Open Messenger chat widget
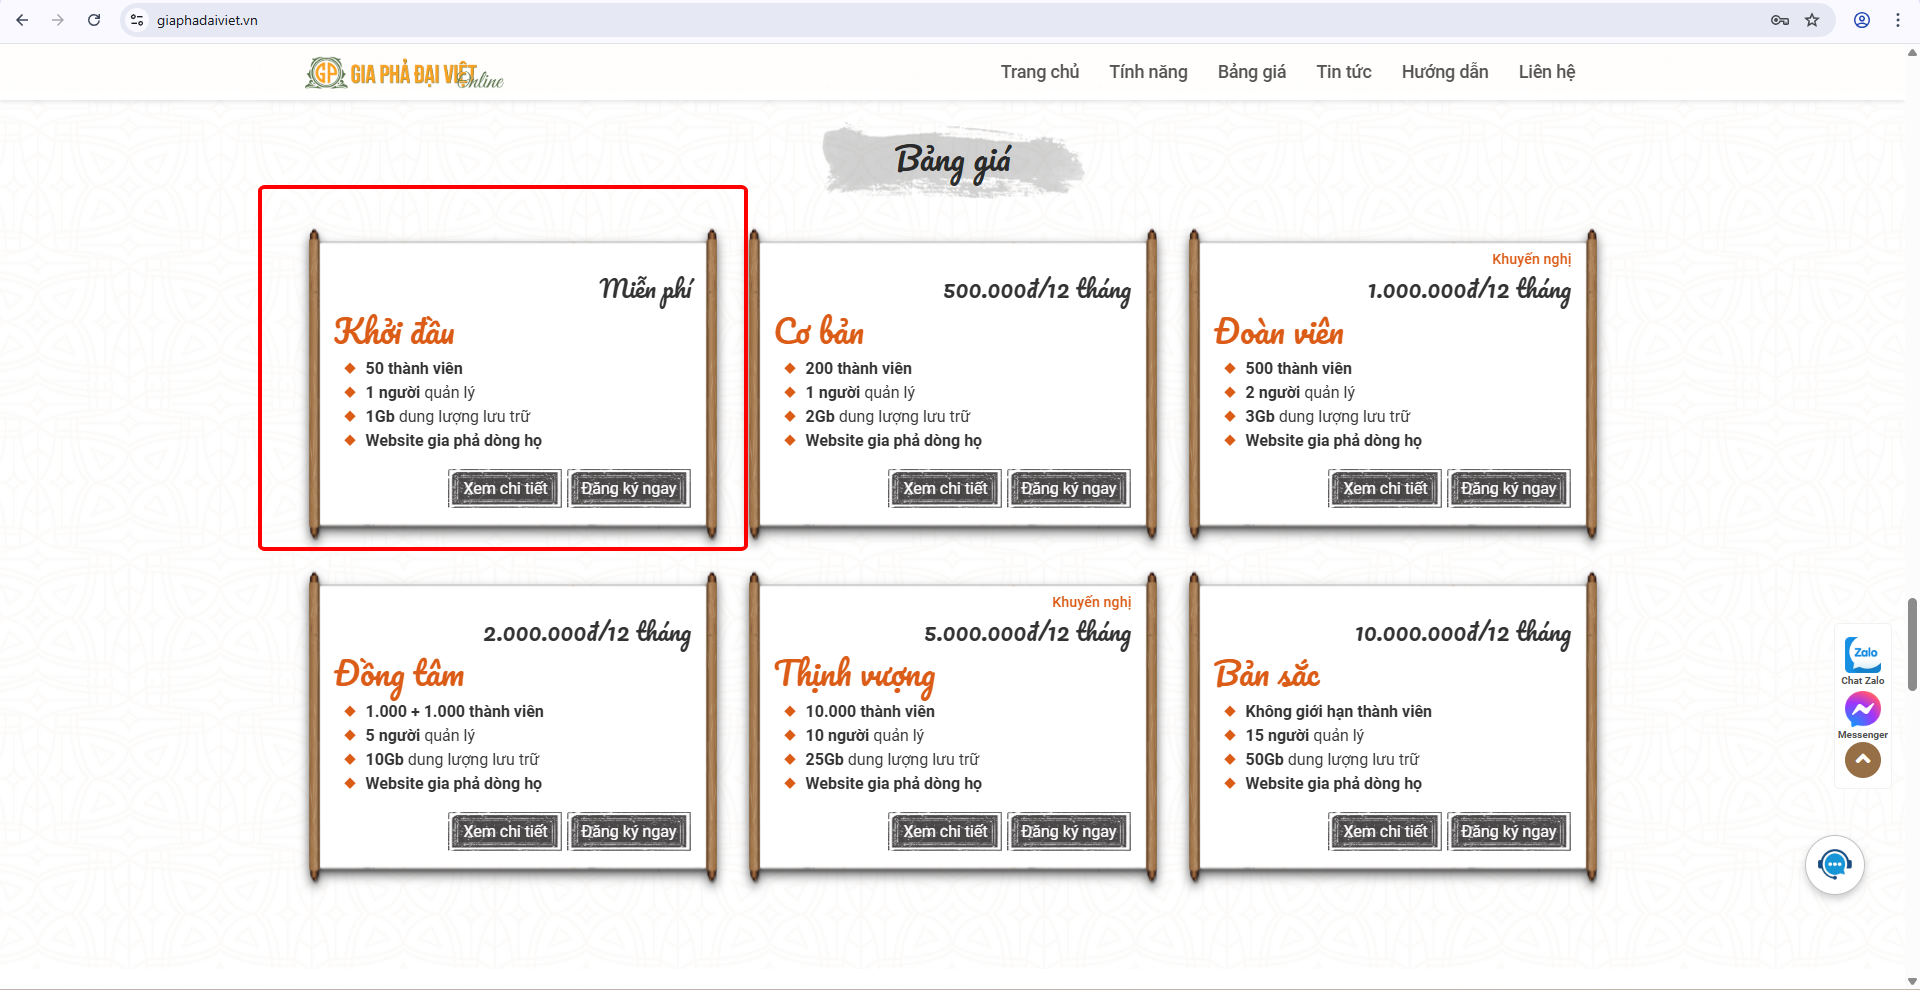 click(1862, 710)
